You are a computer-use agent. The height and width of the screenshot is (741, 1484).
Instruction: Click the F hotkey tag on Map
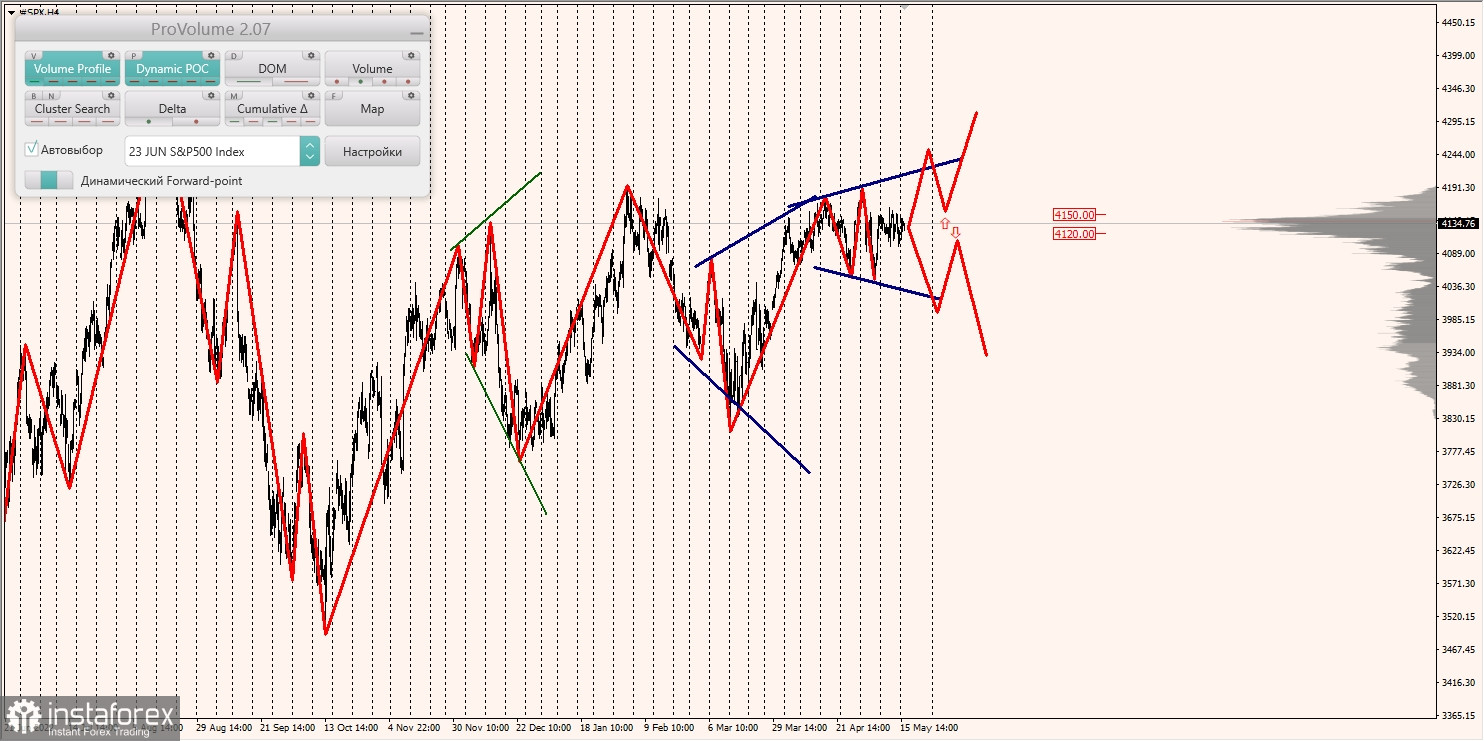(x=335, y=96)
